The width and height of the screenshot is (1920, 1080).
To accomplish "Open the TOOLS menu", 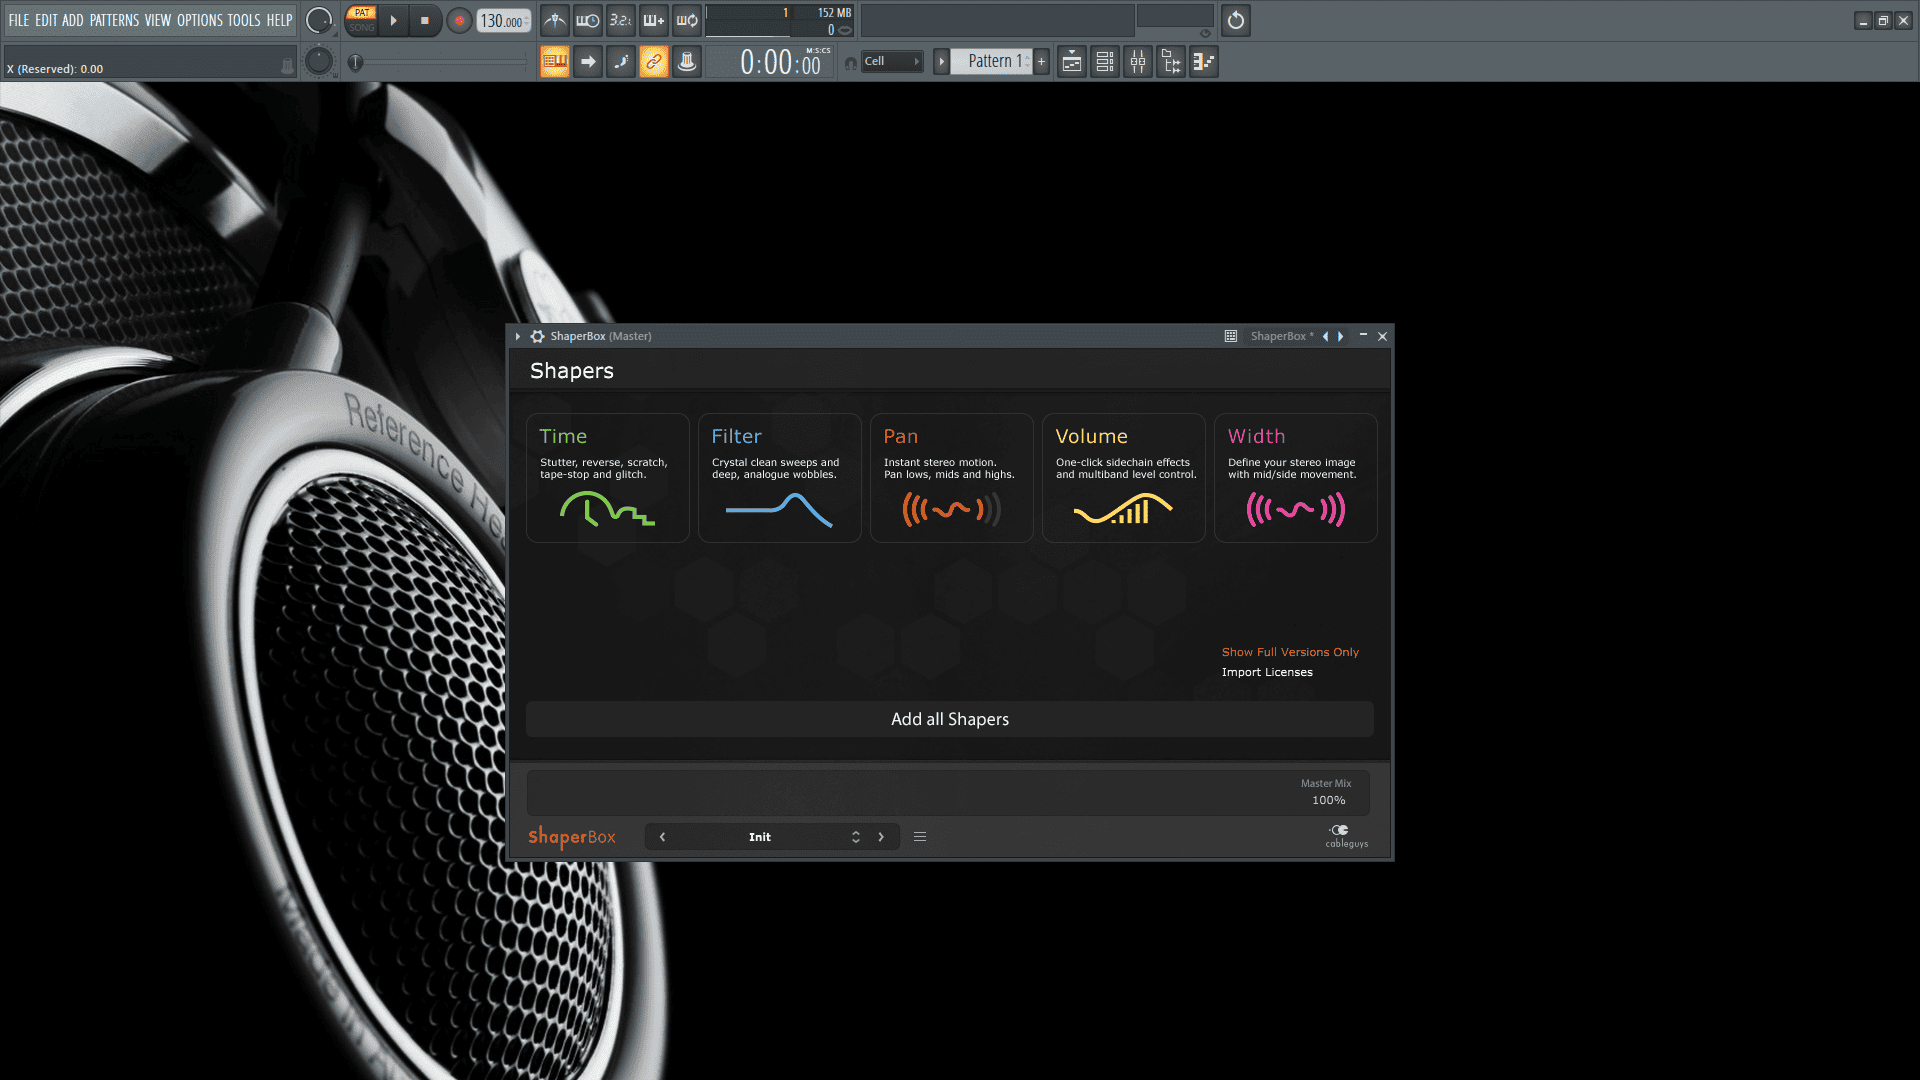I will [x=244, y=20].
